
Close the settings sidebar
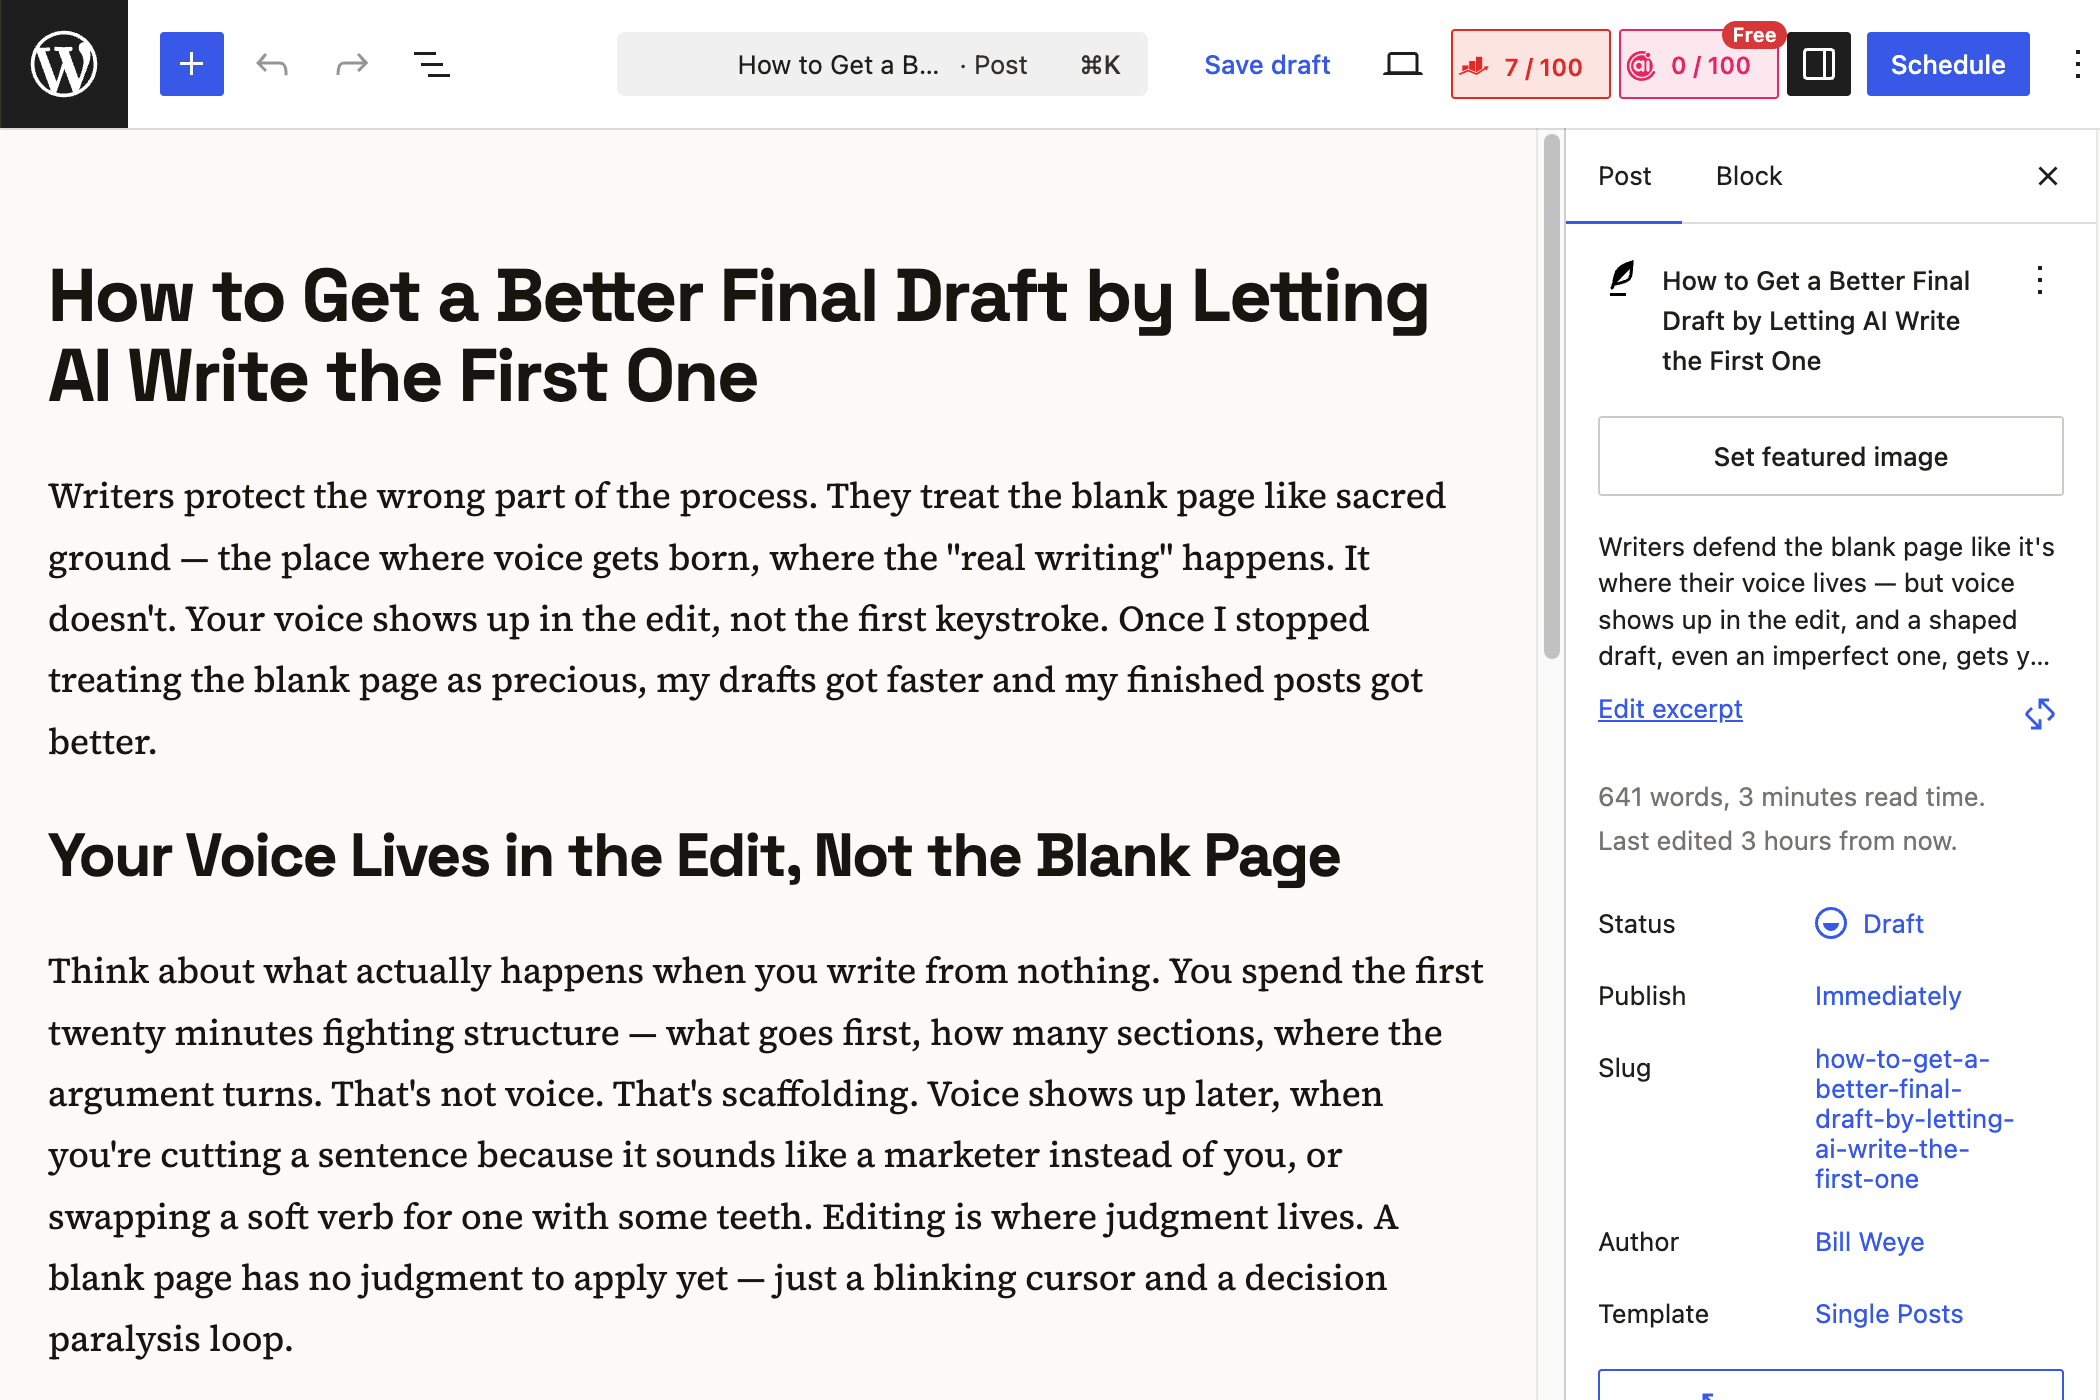(2047, 176)
